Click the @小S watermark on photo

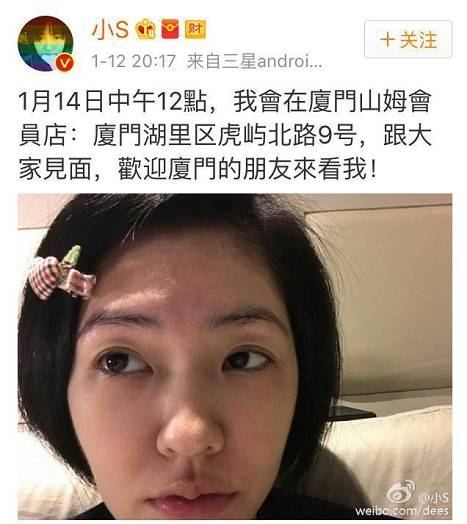(433, 497)
